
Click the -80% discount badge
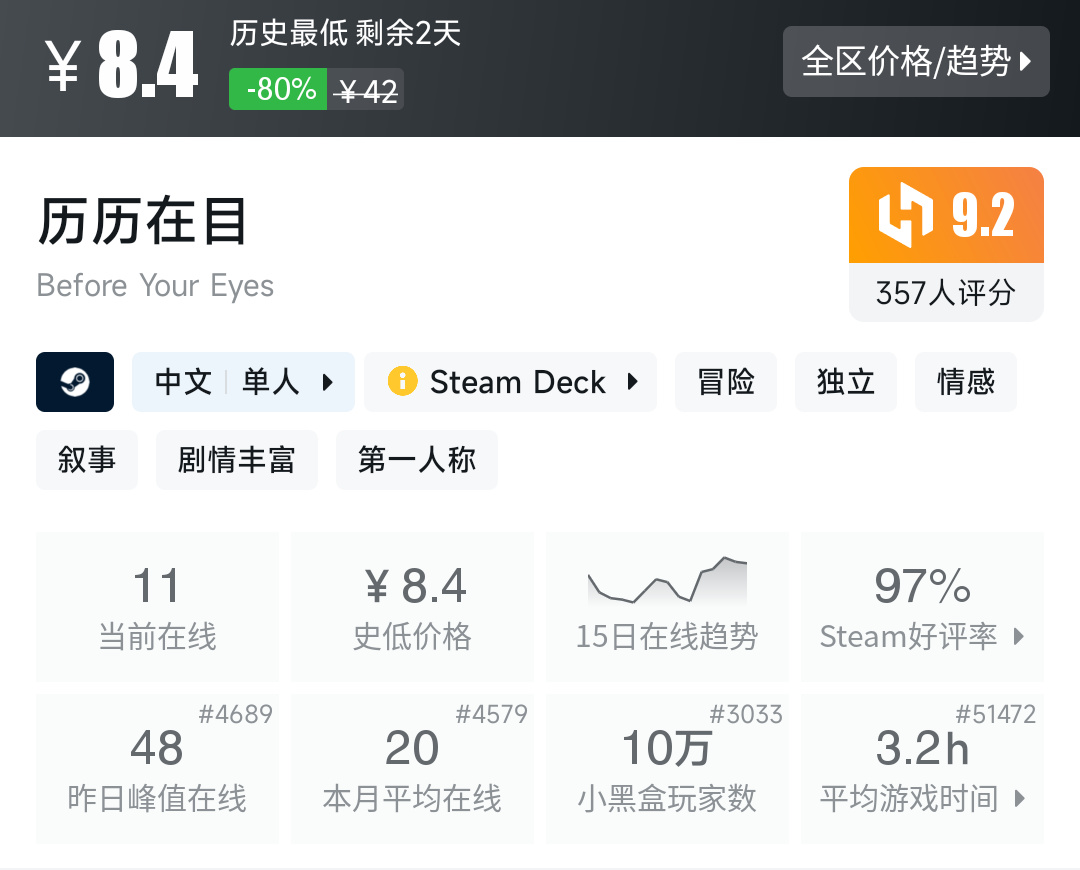pyautogui.click(x=279, y=90)
